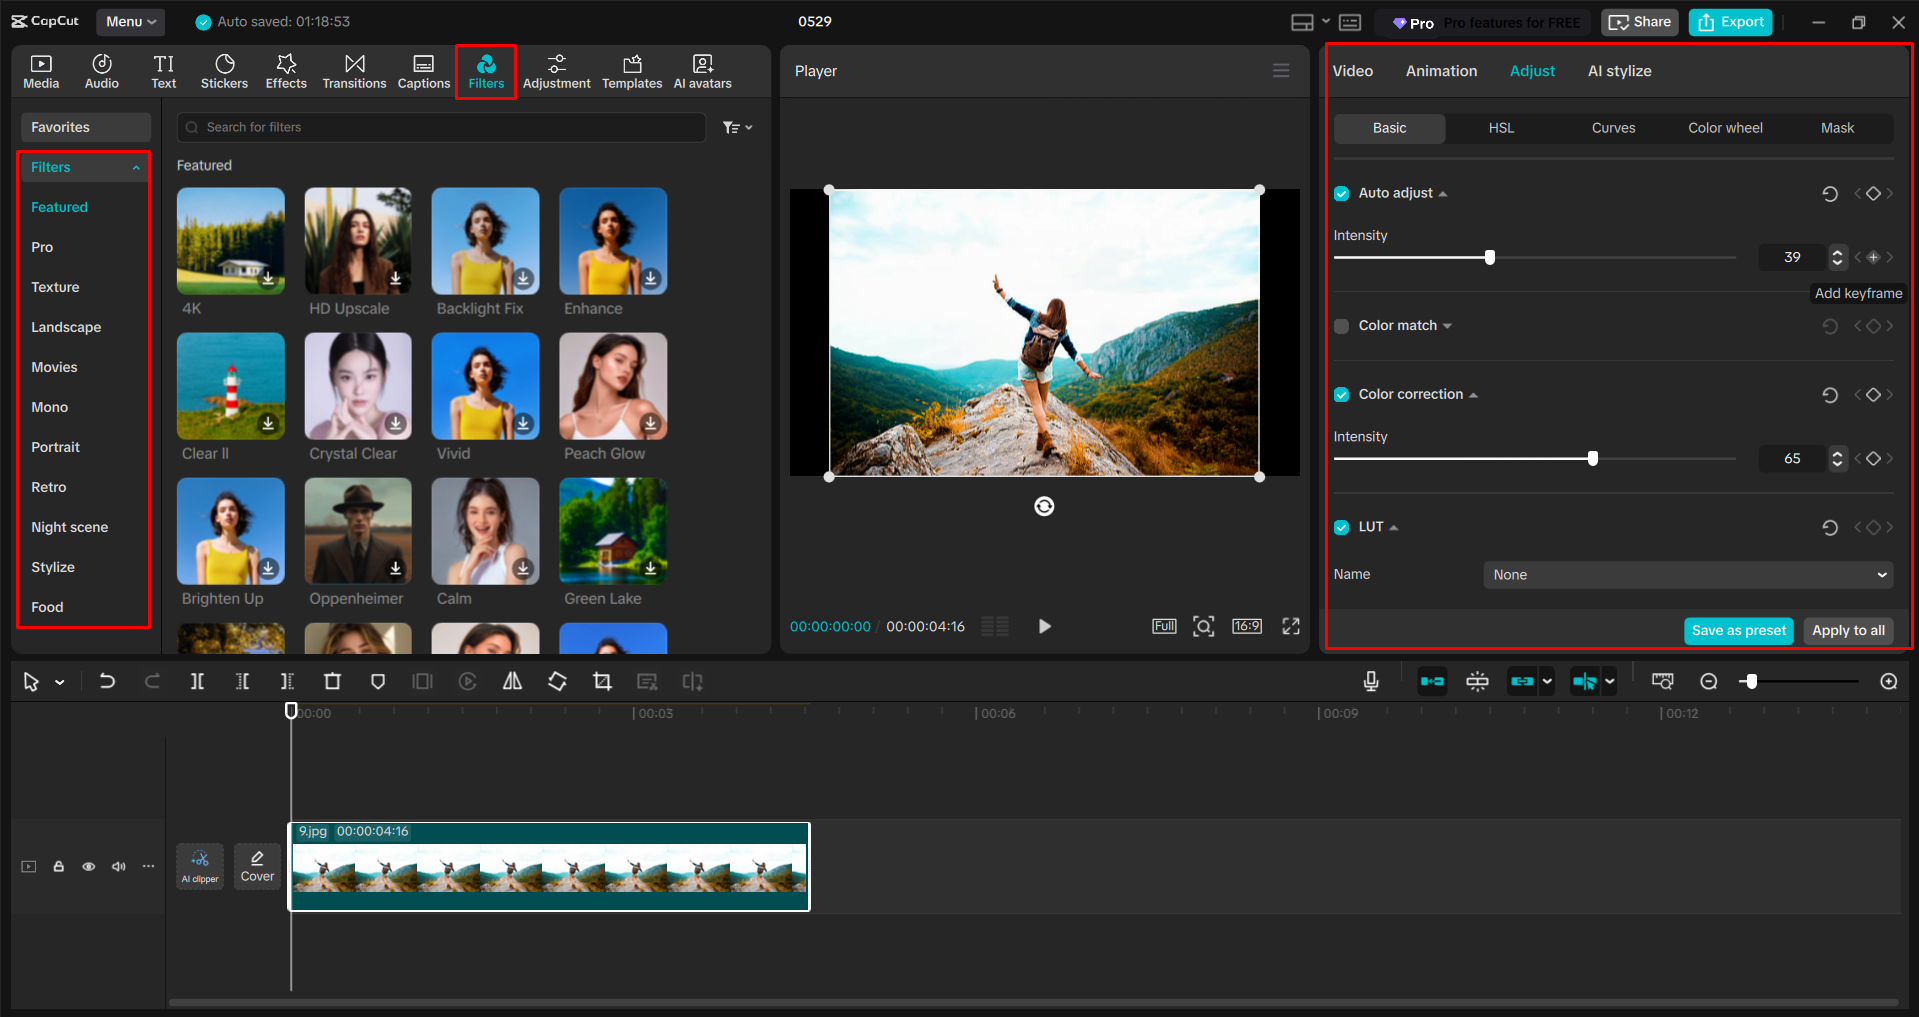Image resolution: width=1919 pixels, height=1017 pixels.
Task: Enable the Color match option
Action: point(1341,325)
